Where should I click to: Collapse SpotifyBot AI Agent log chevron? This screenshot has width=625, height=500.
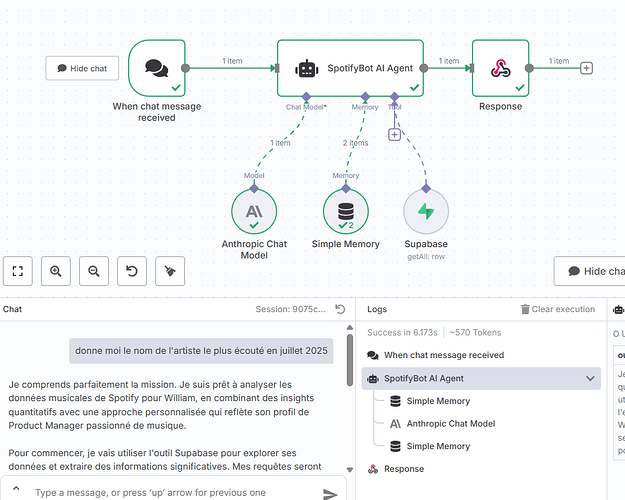[590, 378]
